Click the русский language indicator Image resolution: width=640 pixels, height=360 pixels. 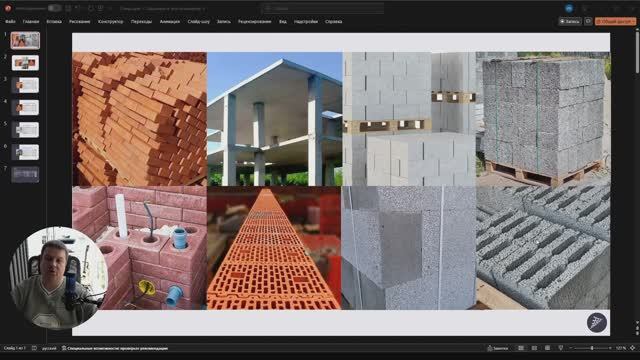coord(49,348)
